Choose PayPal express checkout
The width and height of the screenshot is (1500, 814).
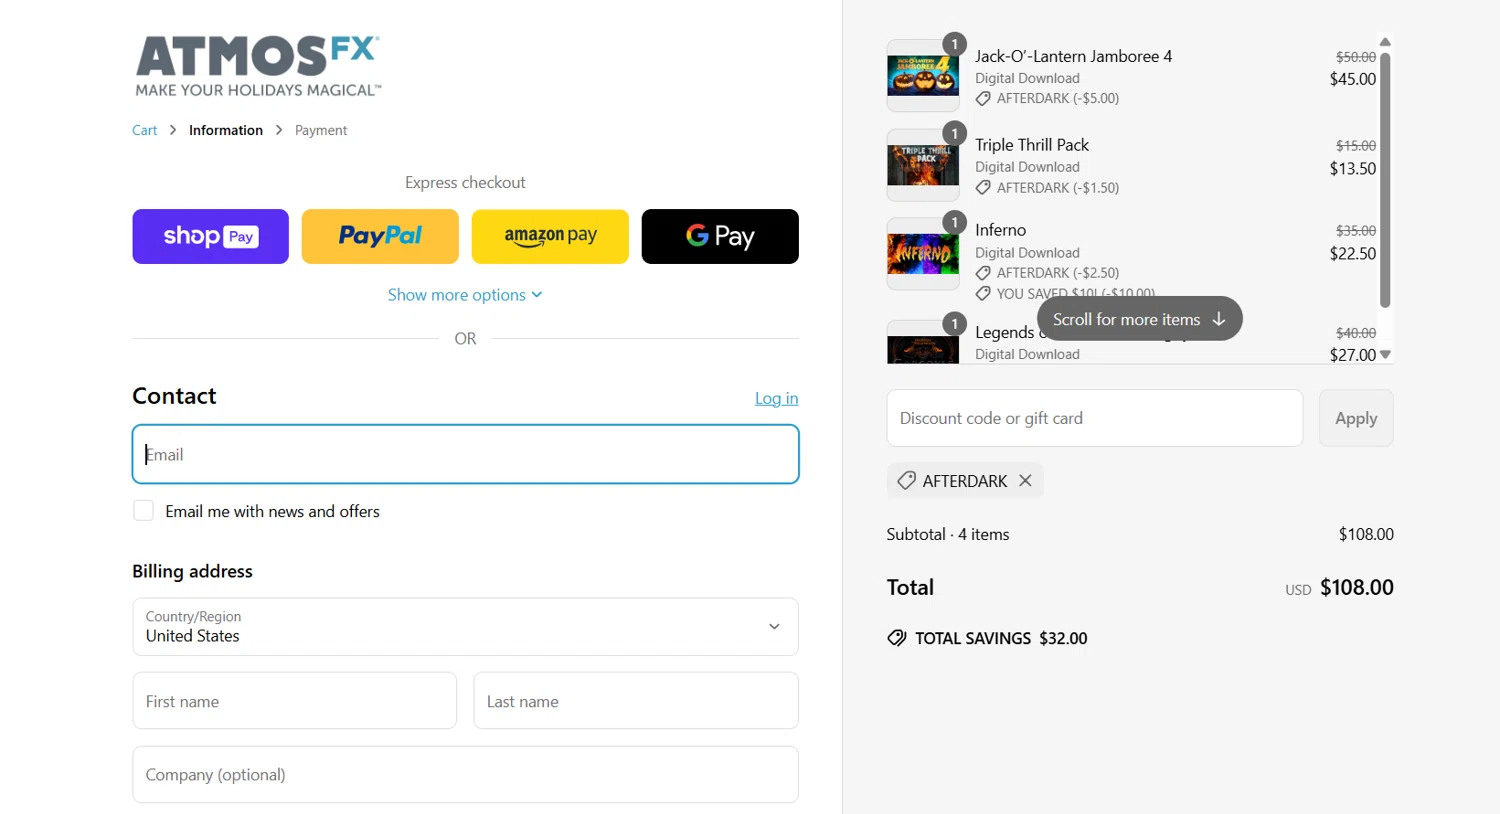[380, 236]
